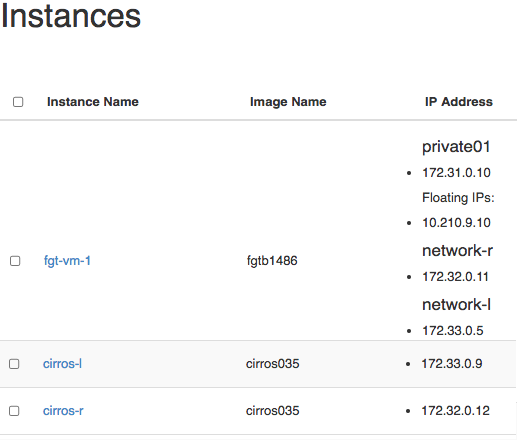Tick the select-all checkbox in table header

[18, 102]
